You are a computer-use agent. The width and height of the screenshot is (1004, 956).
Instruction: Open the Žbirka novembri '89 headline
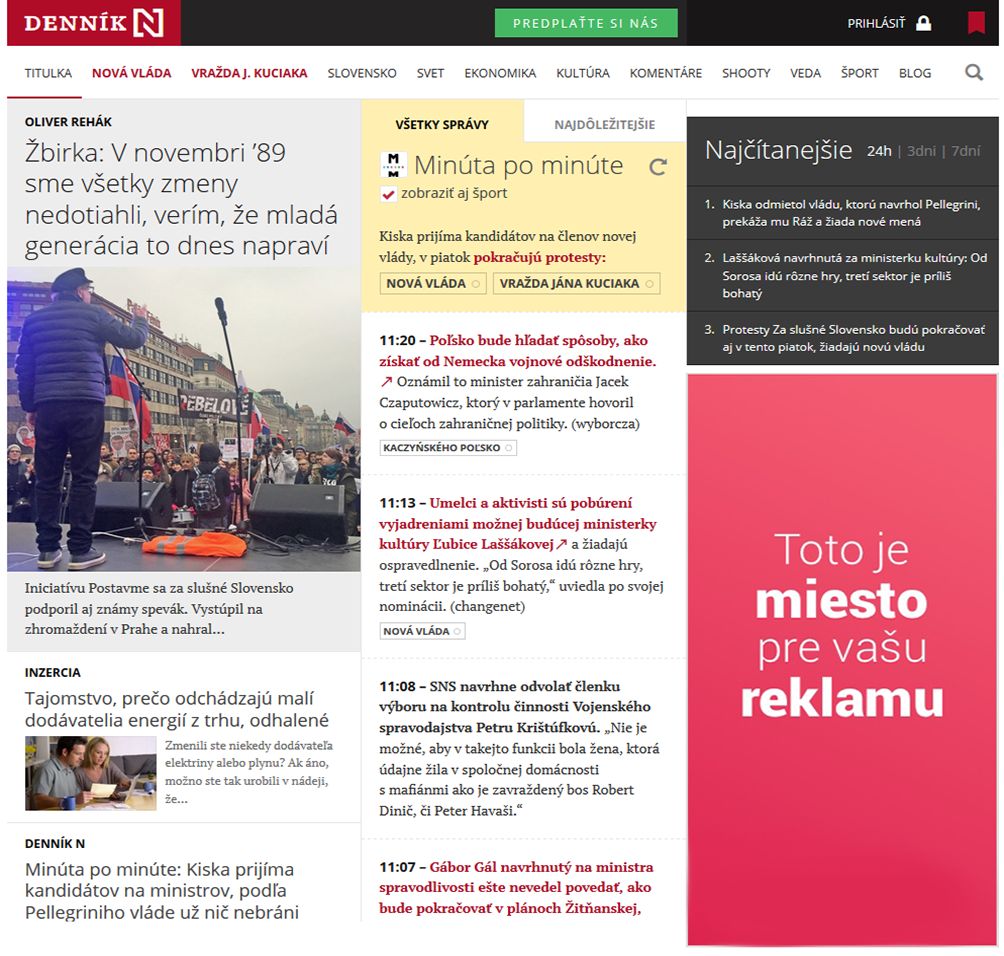point(181,198)
